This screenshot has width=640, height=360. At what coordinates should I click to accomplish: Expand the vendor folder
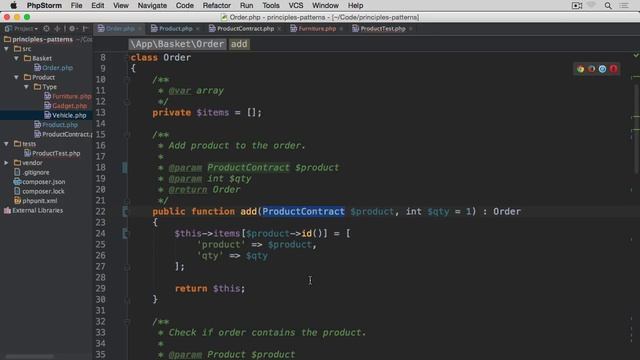pos(6,163)
